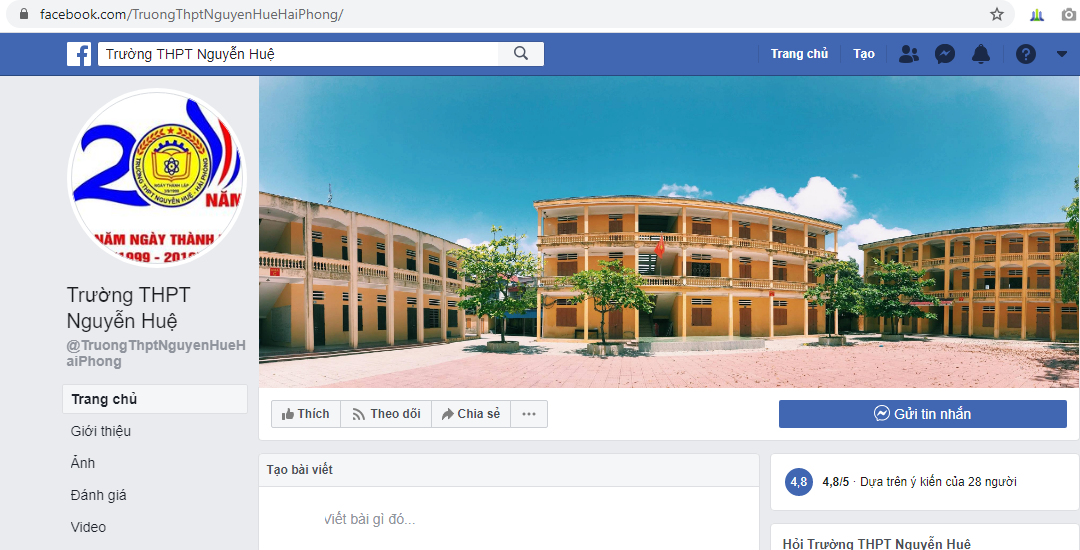Click the camera icon in browser toolbar
Screen dimensions: 1080x550
point(1068,14)
